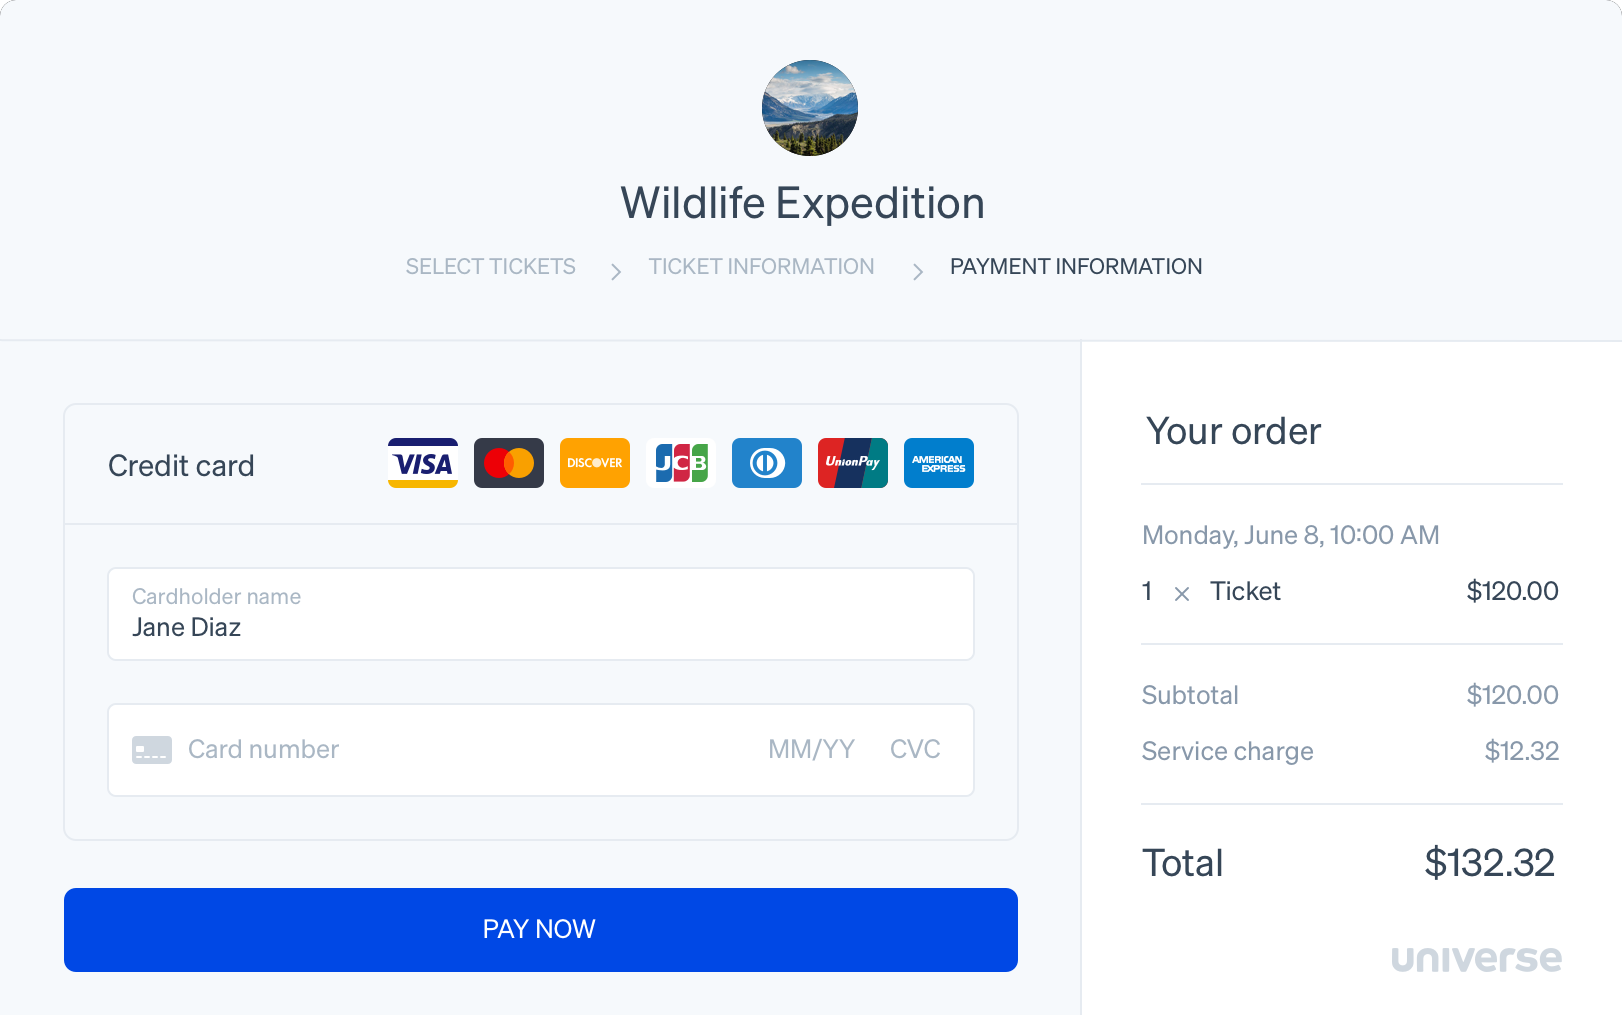The height and width of the screenshot is (1015, 1622).
Task: Click the MM/YY expiry field
Action: tap(811, 750)
